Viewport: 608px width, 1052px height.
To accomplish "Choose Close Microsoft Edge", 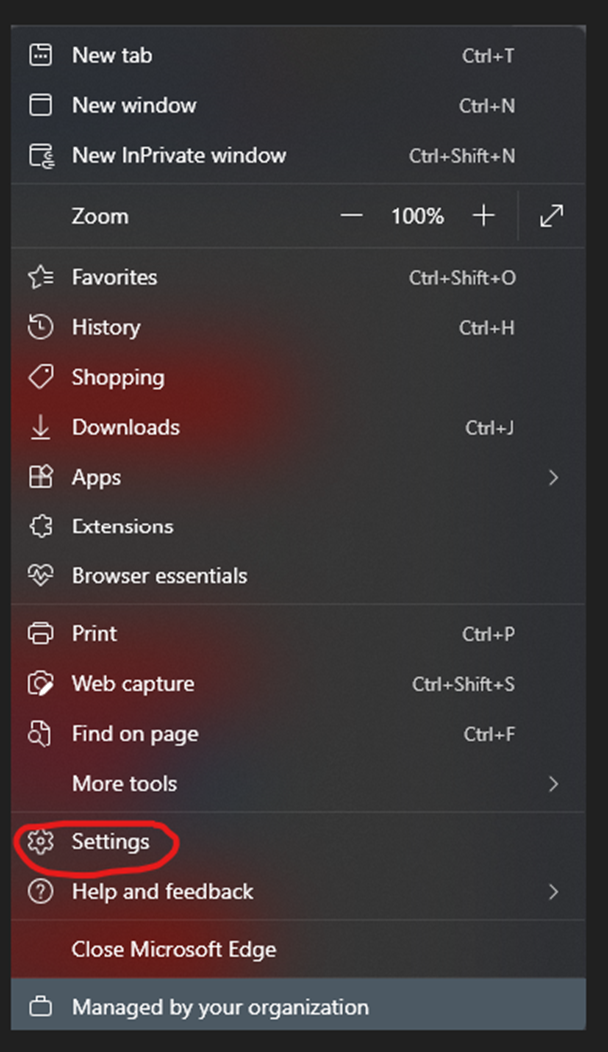I will click(x=298, y=949).
